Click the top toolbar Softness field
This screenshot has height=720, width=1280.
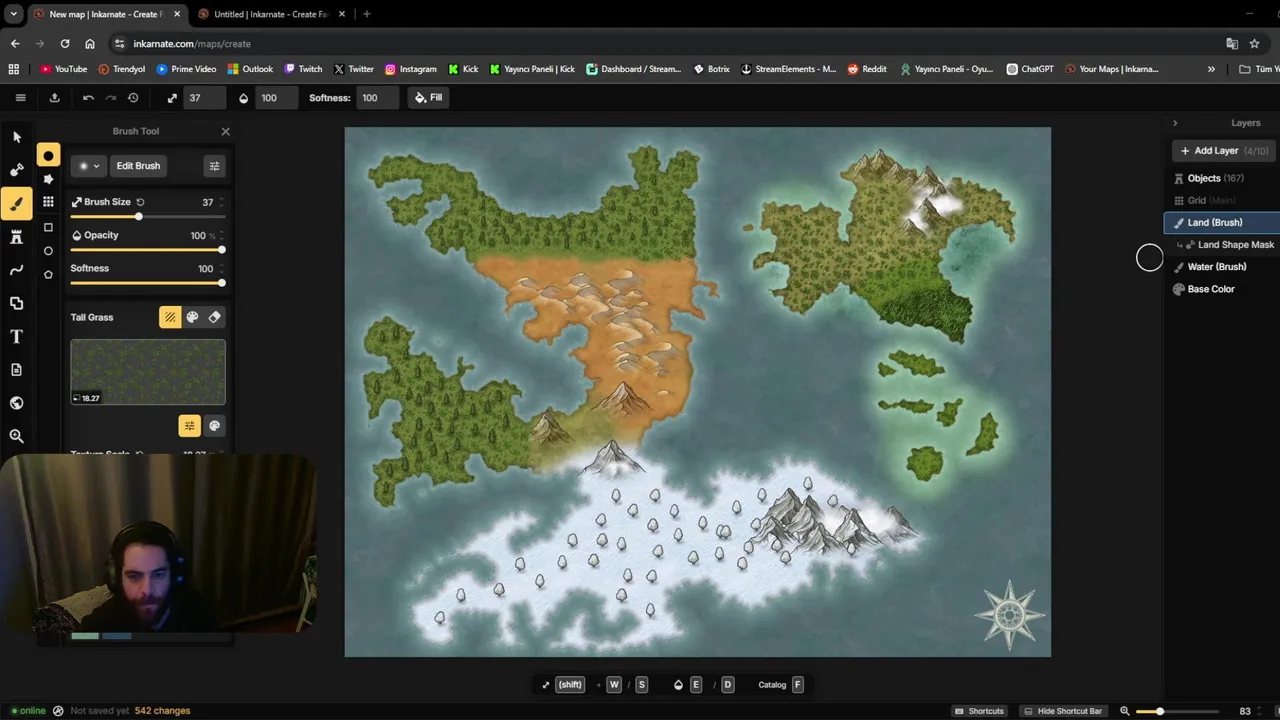pos(377,98)
